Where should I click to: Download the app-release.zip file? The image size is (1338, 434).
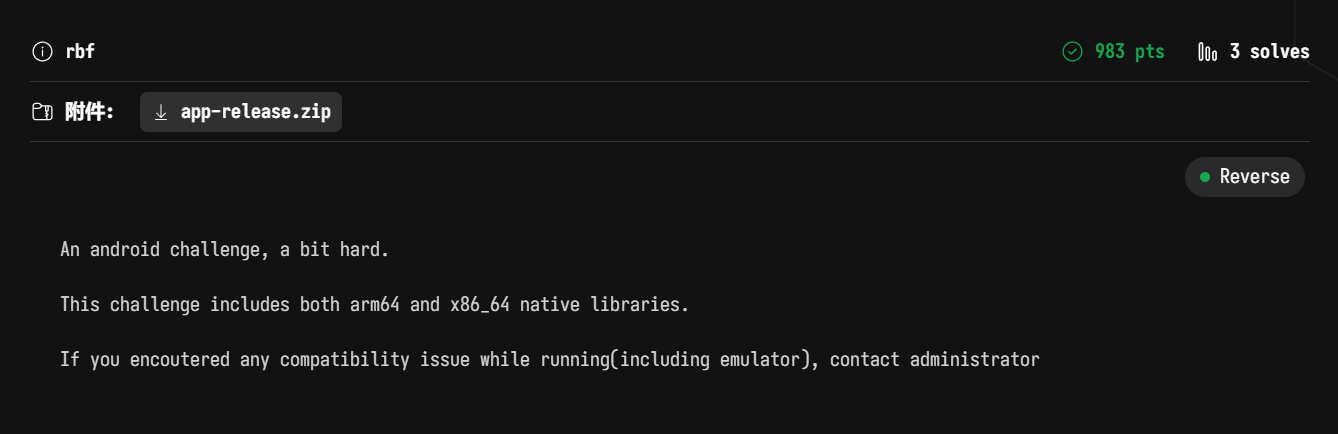[255, 112]
